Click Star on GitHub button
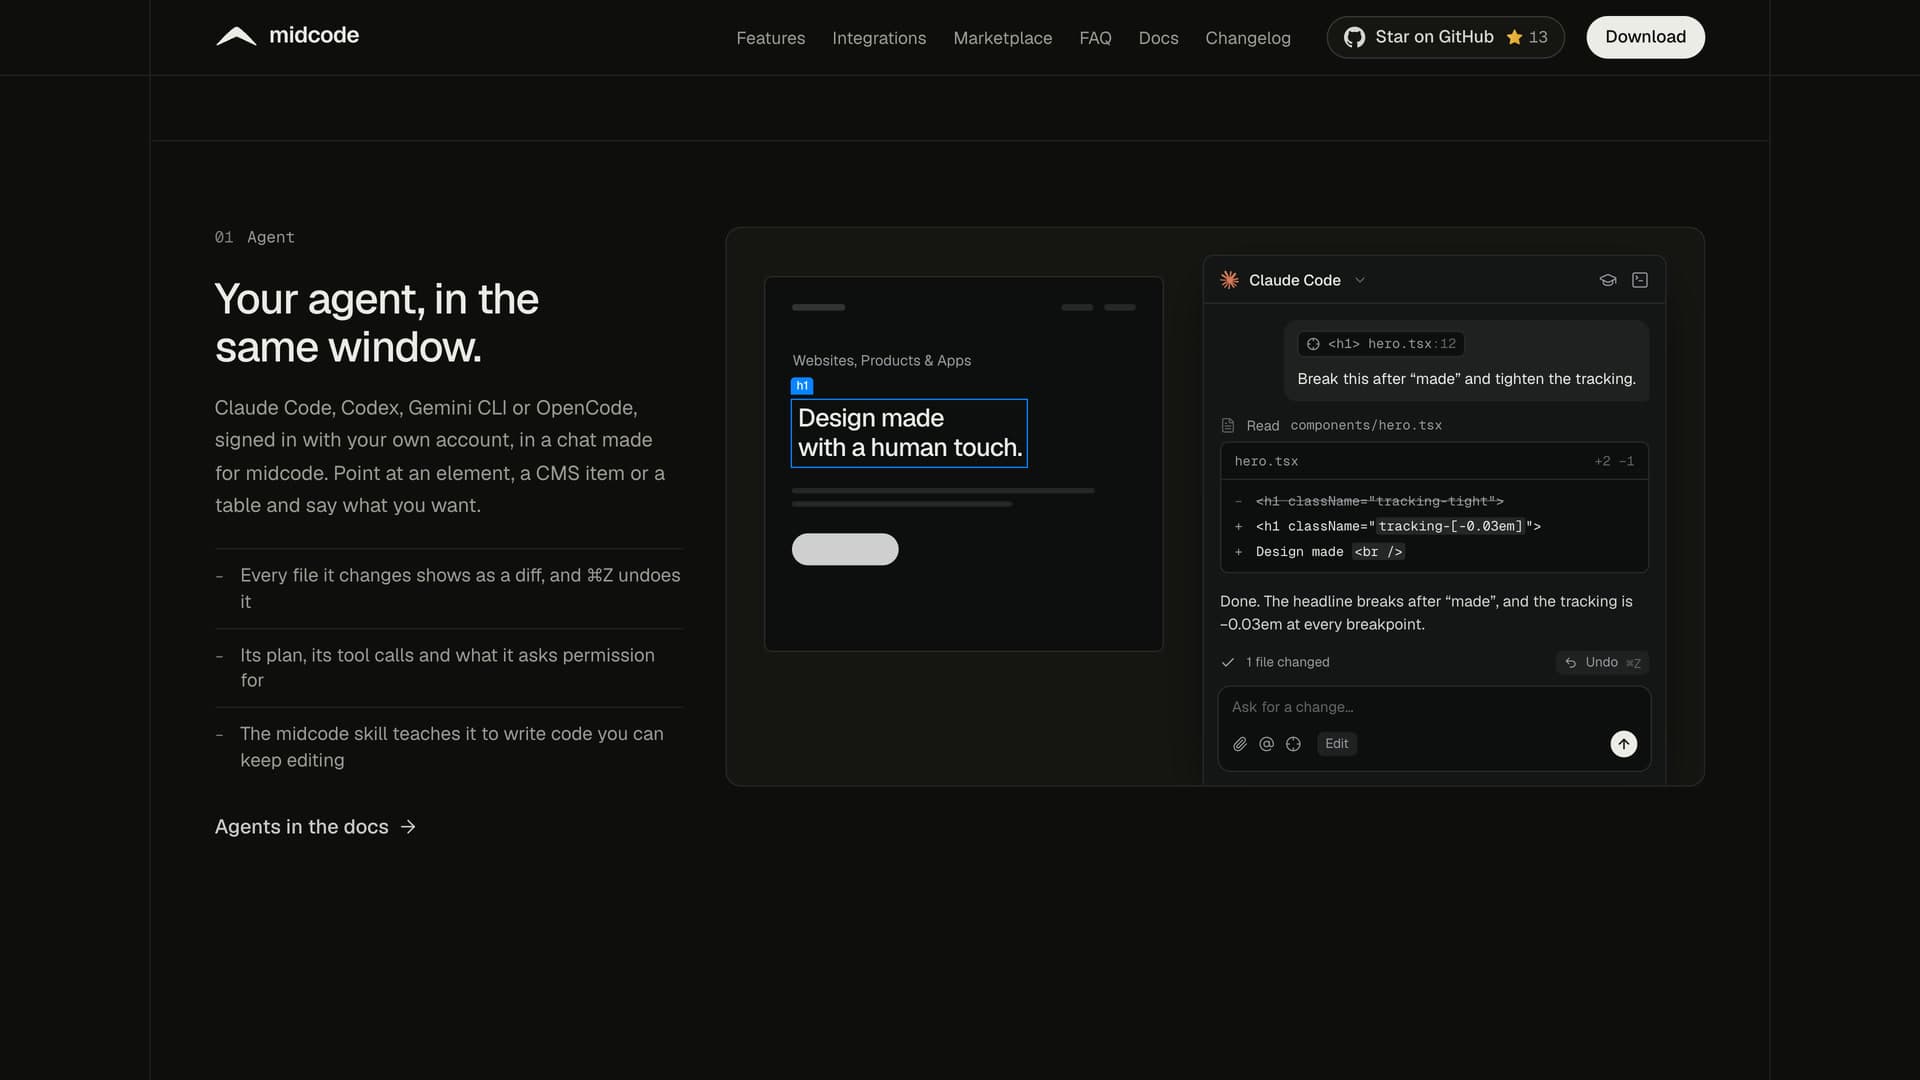Screen dimensions: 1920x1080 (1445, 37)
